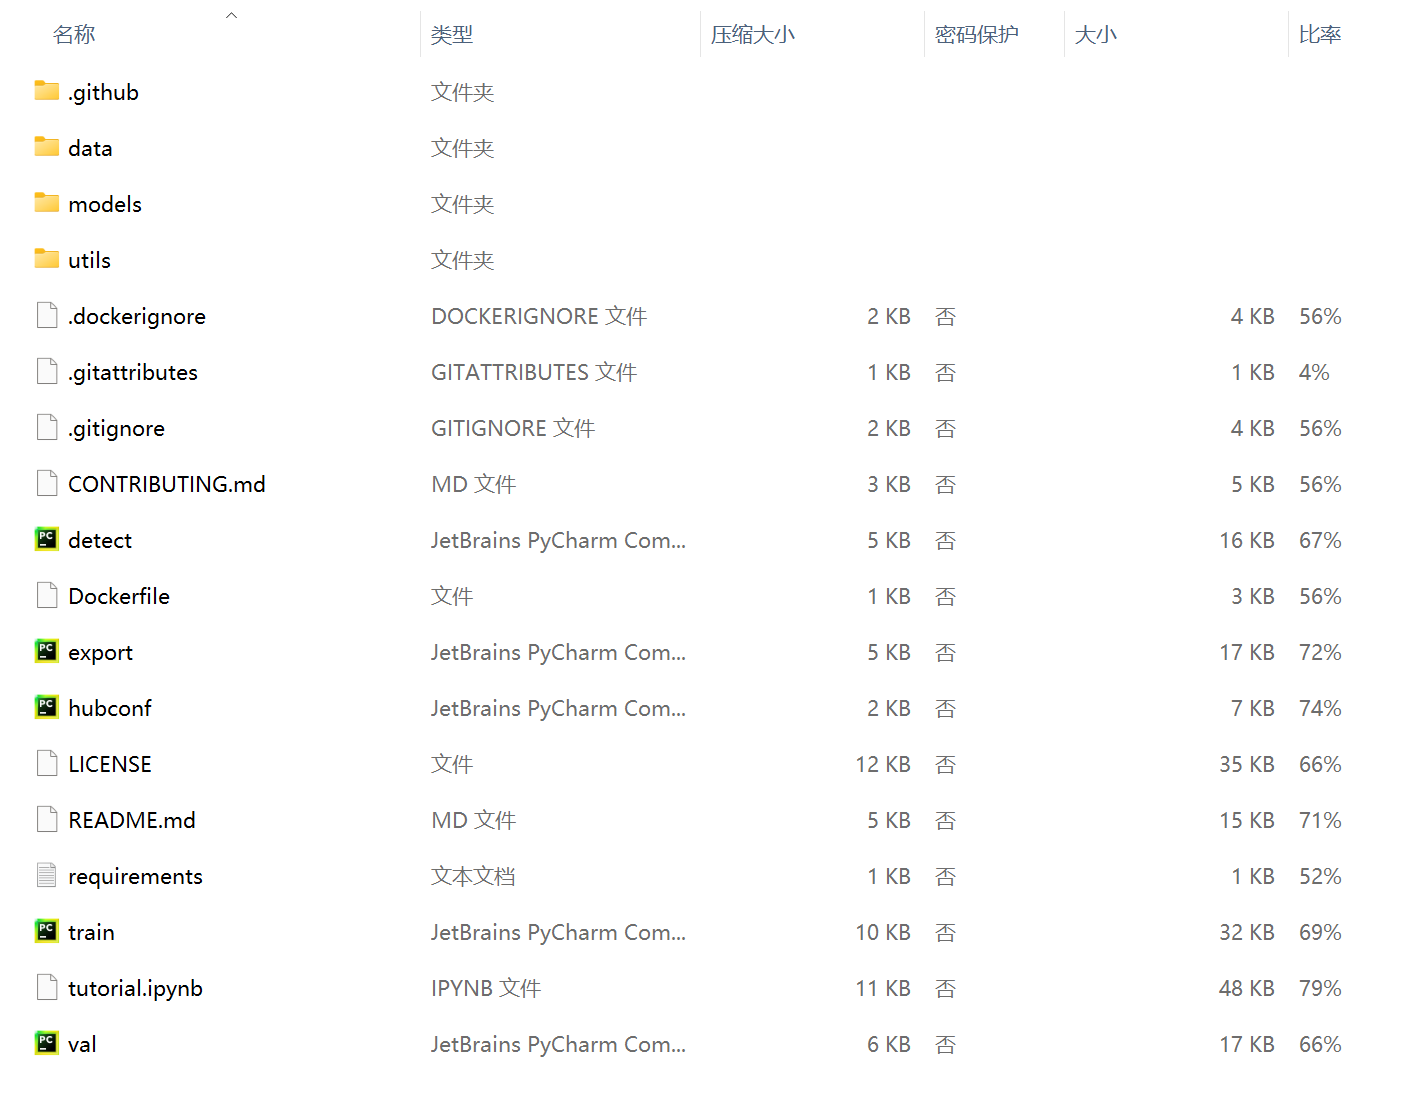Click the DOCKERIGNORE 文件 type cell
The width and height of the screenshot is (1426, 1107).
click(539, 316)
